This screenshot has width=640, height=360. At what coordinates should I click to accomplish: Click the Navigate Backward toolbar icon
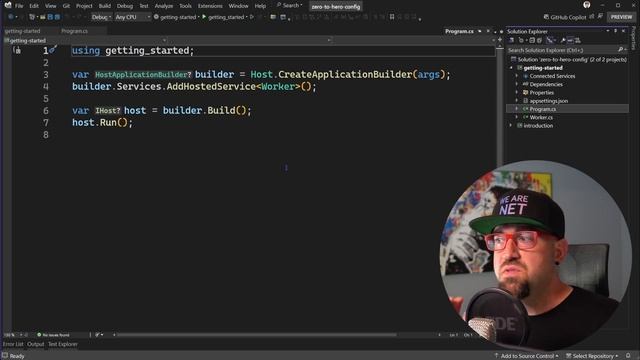[11, 17]
